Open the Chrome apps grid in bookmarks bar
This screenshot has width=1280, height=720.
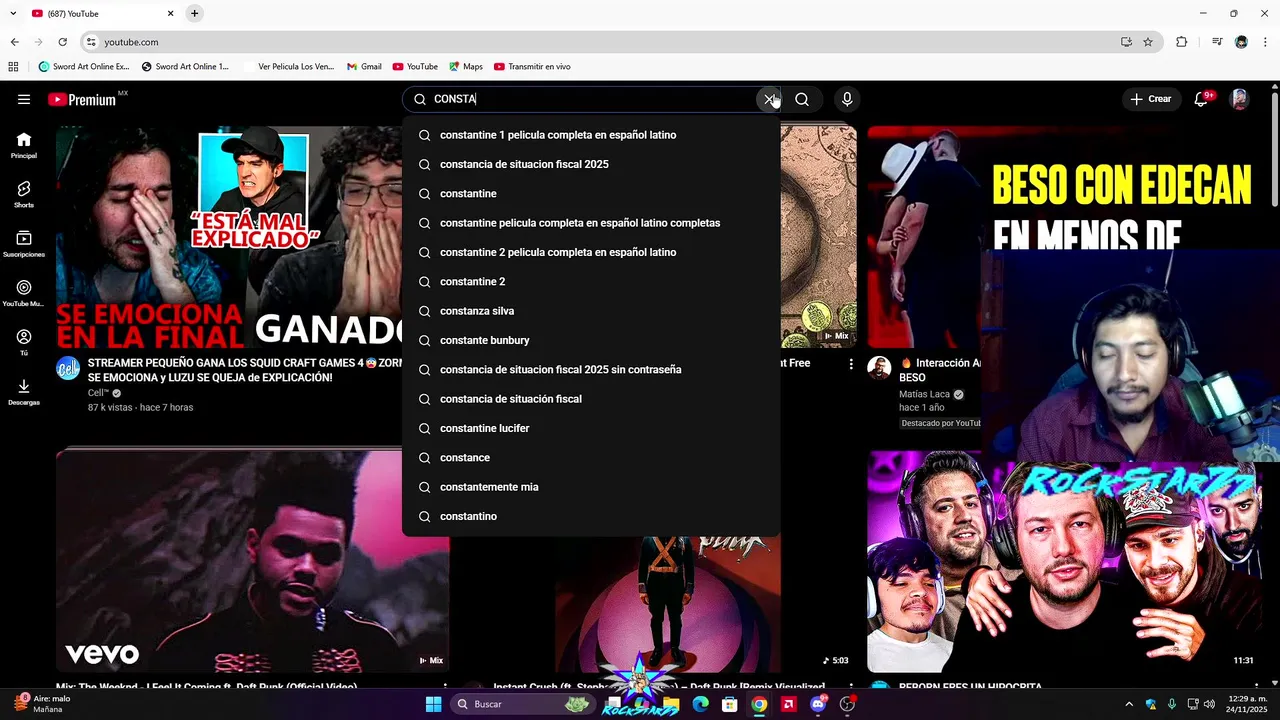click(13, 67)
